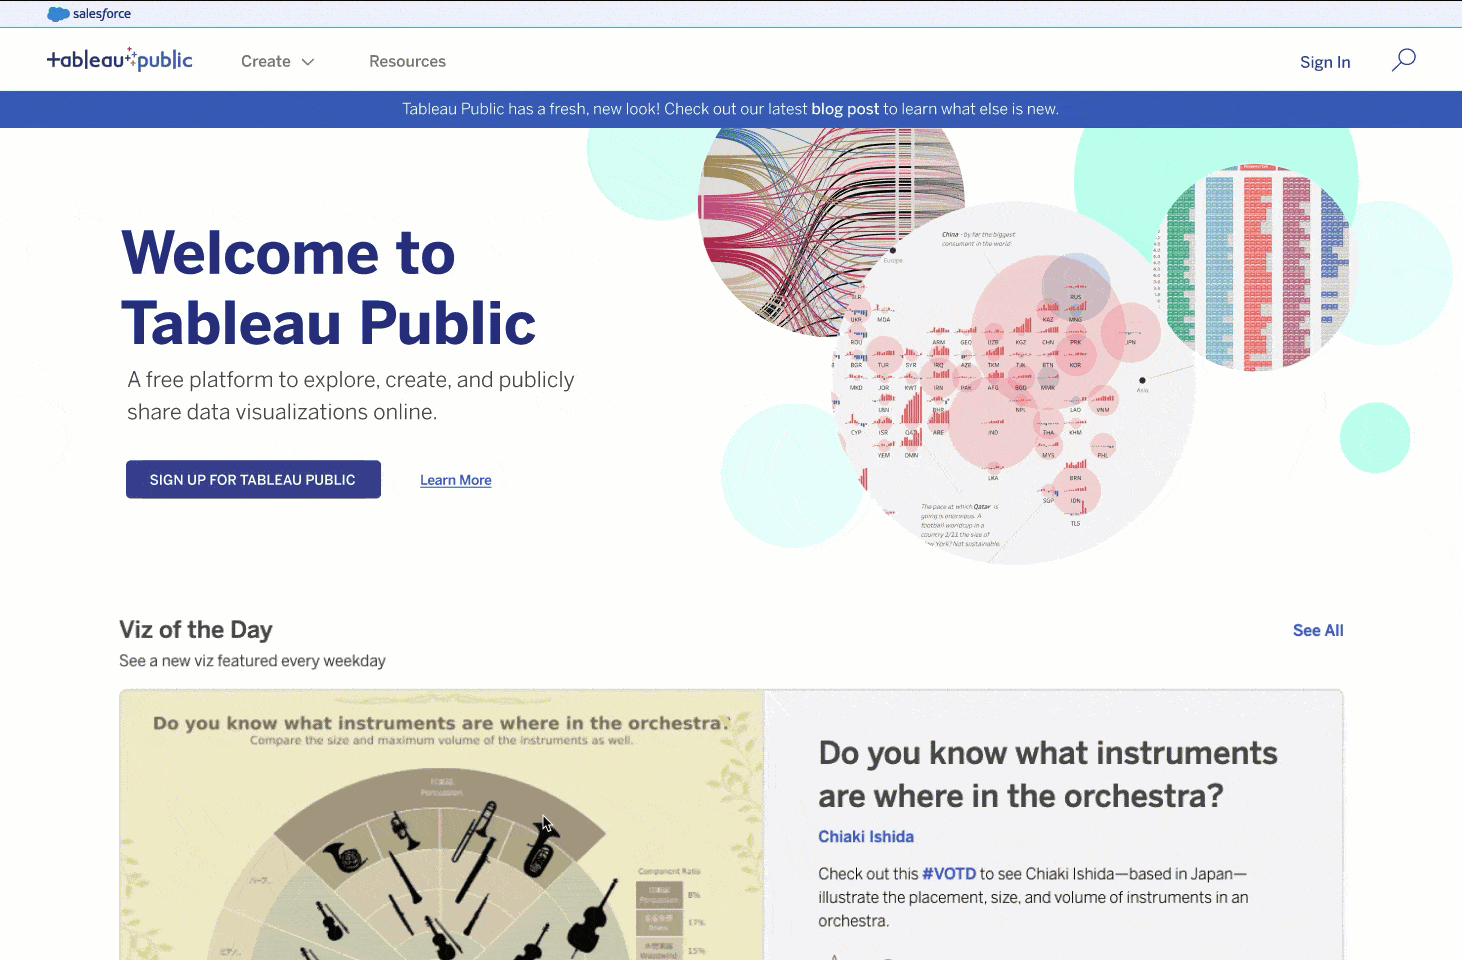Image resolution: width=1462 pixels, height=960 pixels.
Task: Click See All next to Viz of the Day
Action: point(1317,630)
